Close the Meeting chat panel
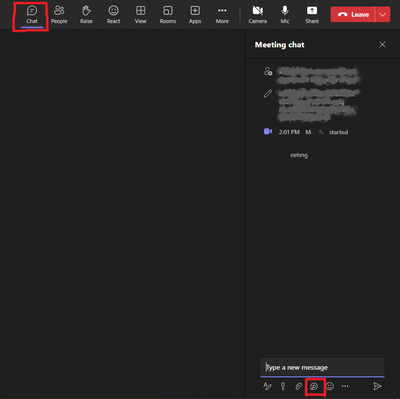The width and height of the screenshot is (400, 399). coord(382,44)
